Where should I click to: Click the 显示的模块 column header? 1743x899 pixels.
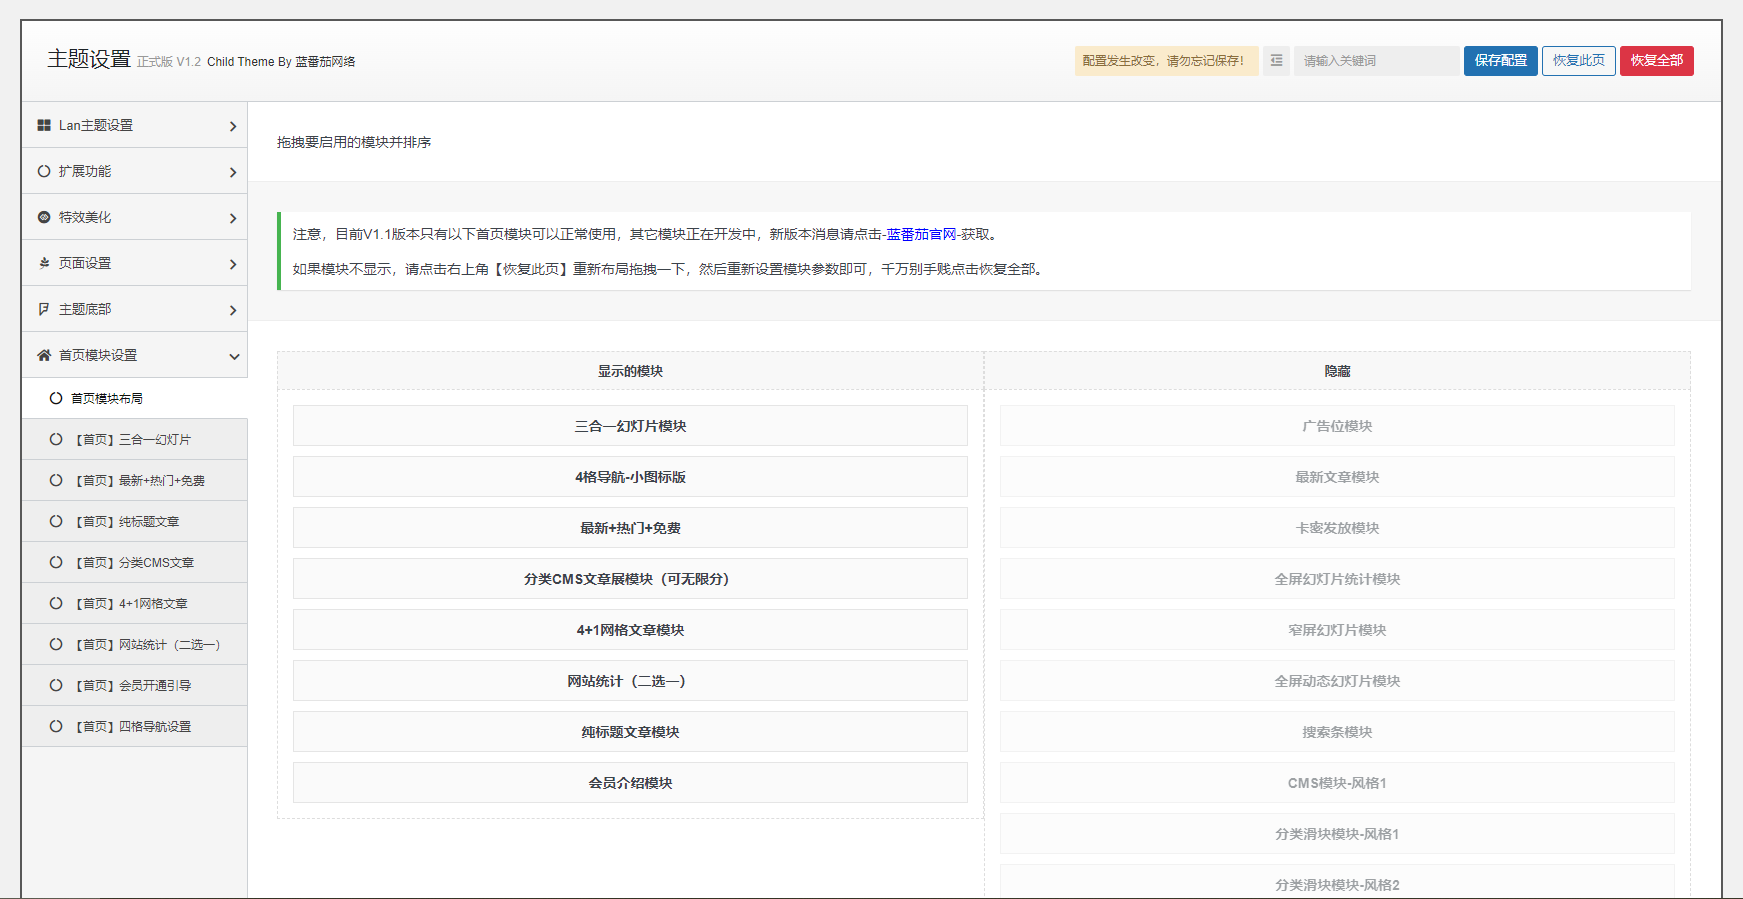630,371
